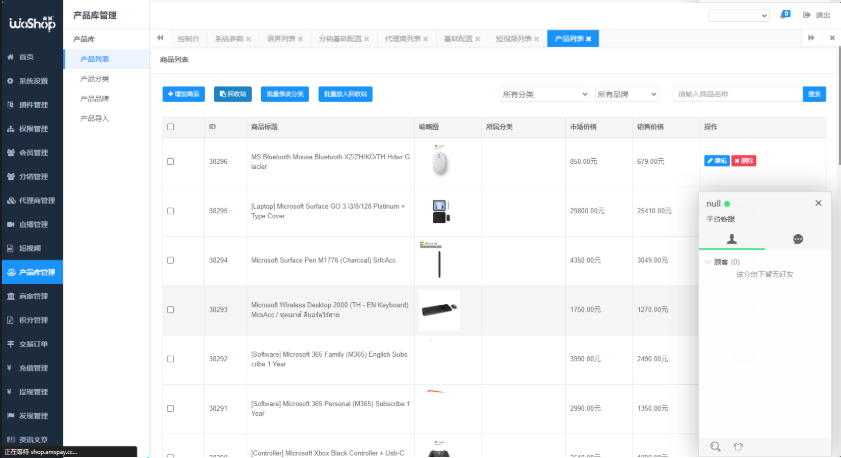Open the empty dropdown in top header

(x=739, y=16)
